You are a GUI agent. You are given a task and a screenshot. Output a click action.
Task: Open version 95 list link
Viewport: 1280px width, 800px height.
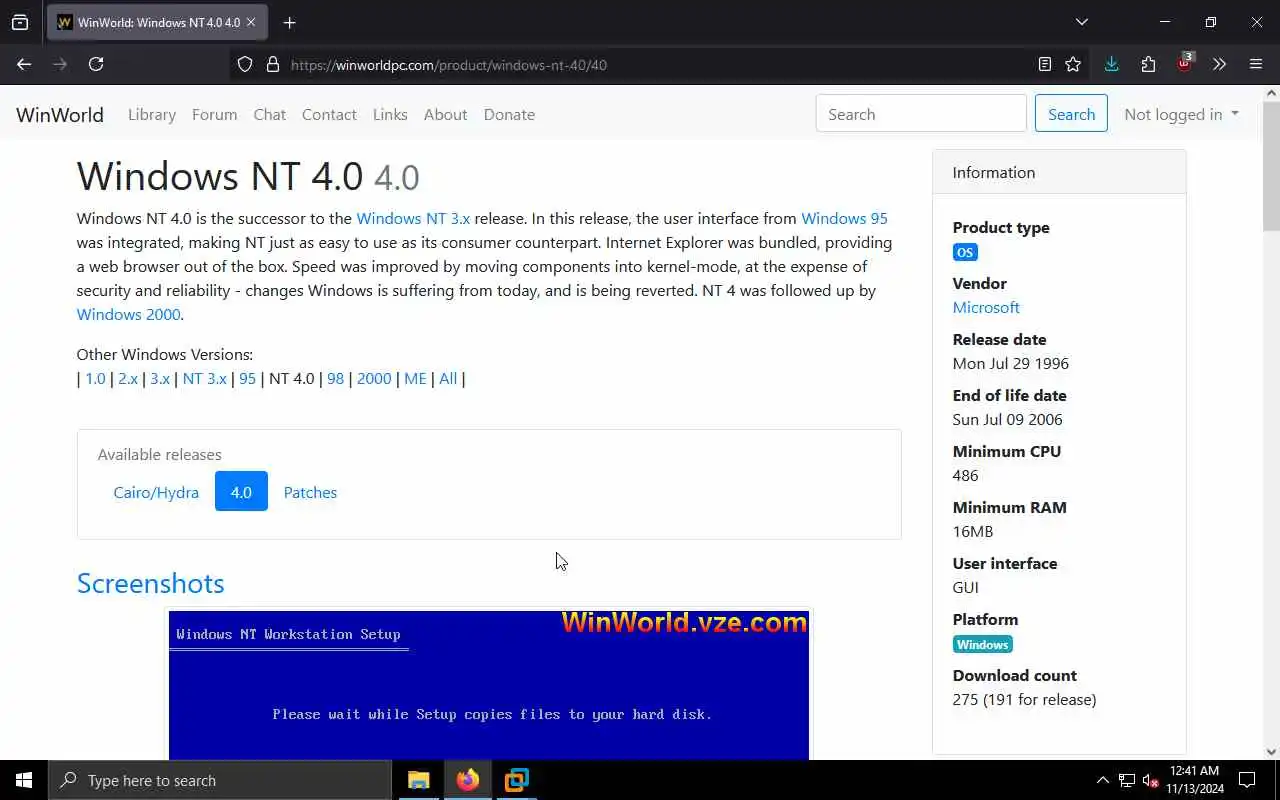click(247, 378)
